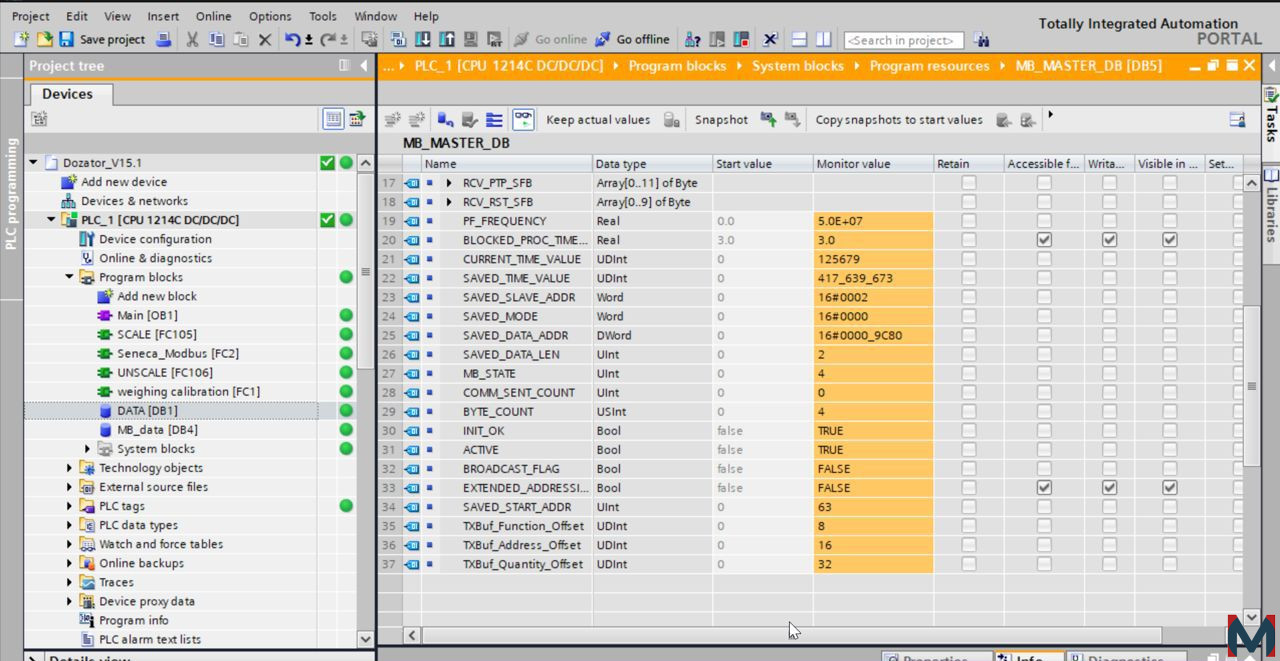The width and height of the screenshot is (1280, 661).
Task: Open the Edit menu
Action: [76, 16]
